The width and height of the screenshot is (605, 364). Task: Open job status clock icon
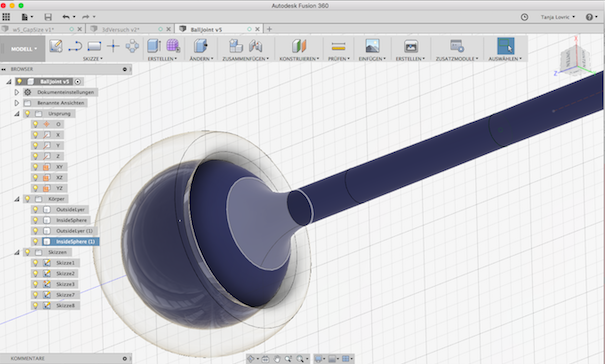pos(524,17)
